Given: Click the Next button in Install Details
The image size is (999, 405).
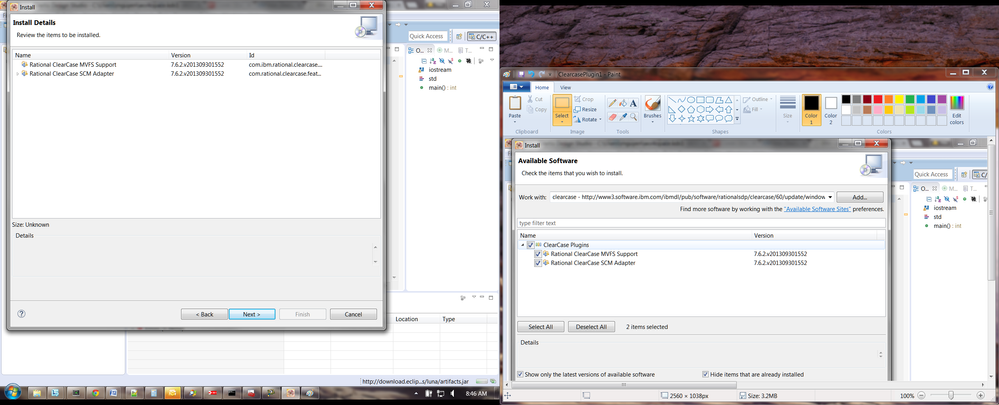Looking at the screenshot, I should (x=252, y=314).
